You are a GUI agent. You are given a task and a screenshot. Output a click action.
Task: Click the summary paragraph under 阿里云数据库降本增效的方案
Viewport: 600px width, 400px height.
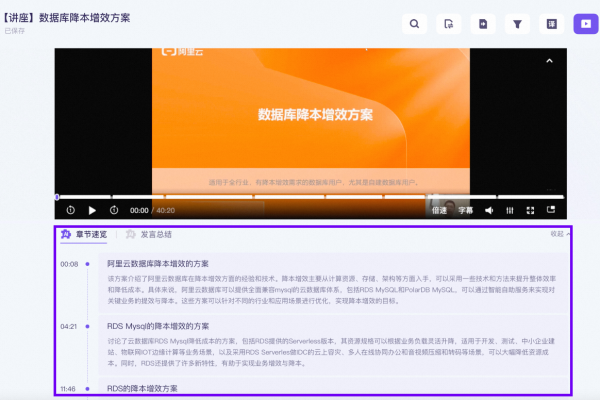point(331,290)
